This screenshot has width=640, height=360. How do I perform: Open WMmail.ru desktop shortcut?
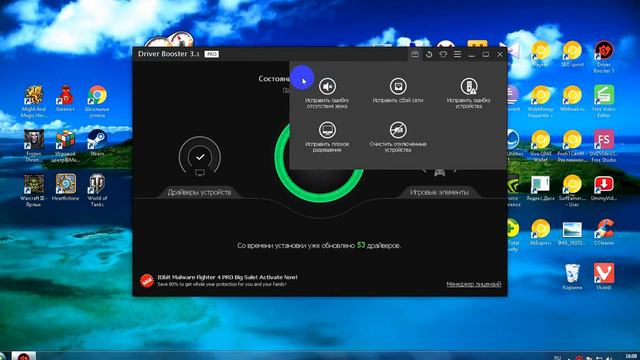click(x=572, y=98)
